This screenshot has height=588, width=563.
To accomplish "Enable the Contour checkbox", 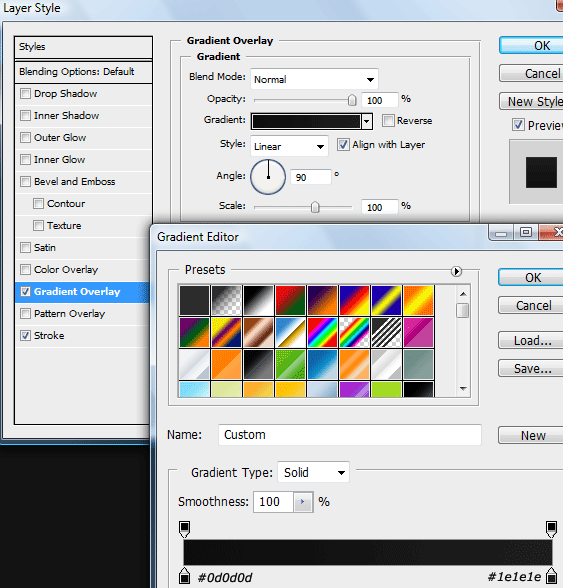I will click(x=38, y=204).
